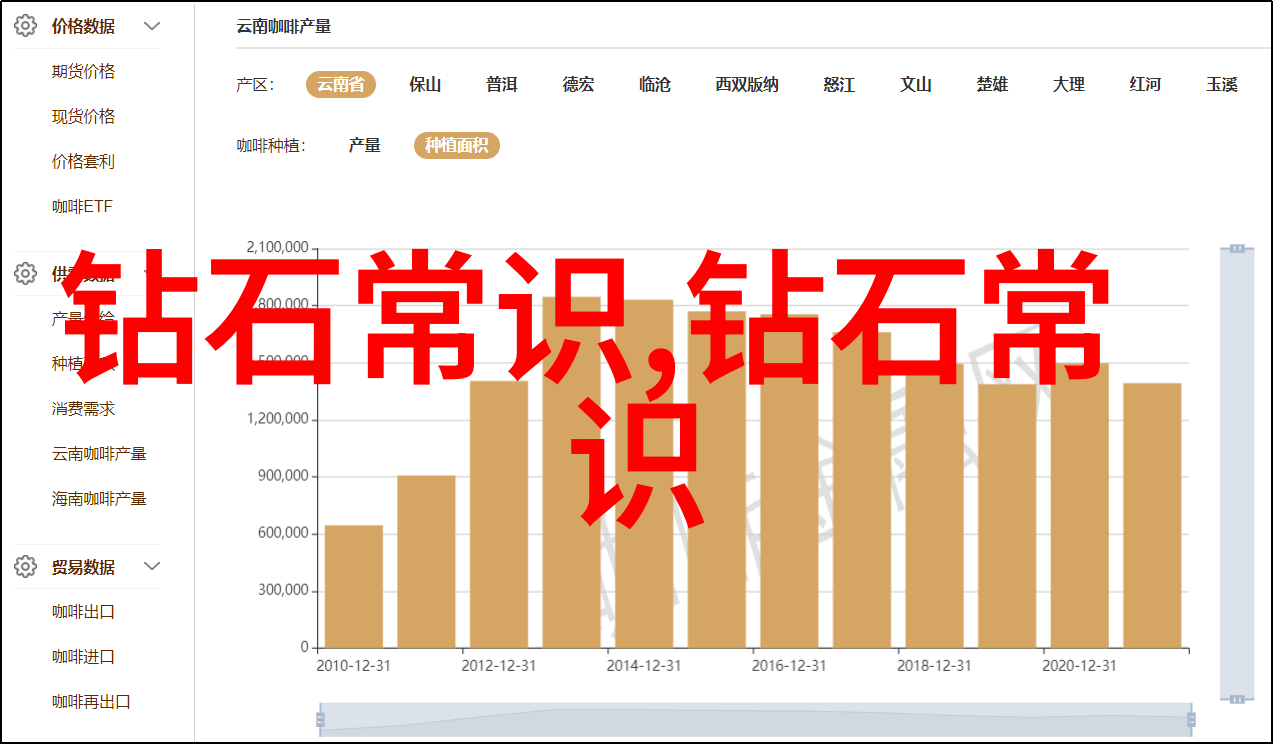The image size is (1275, 744).
Task: Open 云南咖啡产量 in the sidebar
Action: click(100, 453)
